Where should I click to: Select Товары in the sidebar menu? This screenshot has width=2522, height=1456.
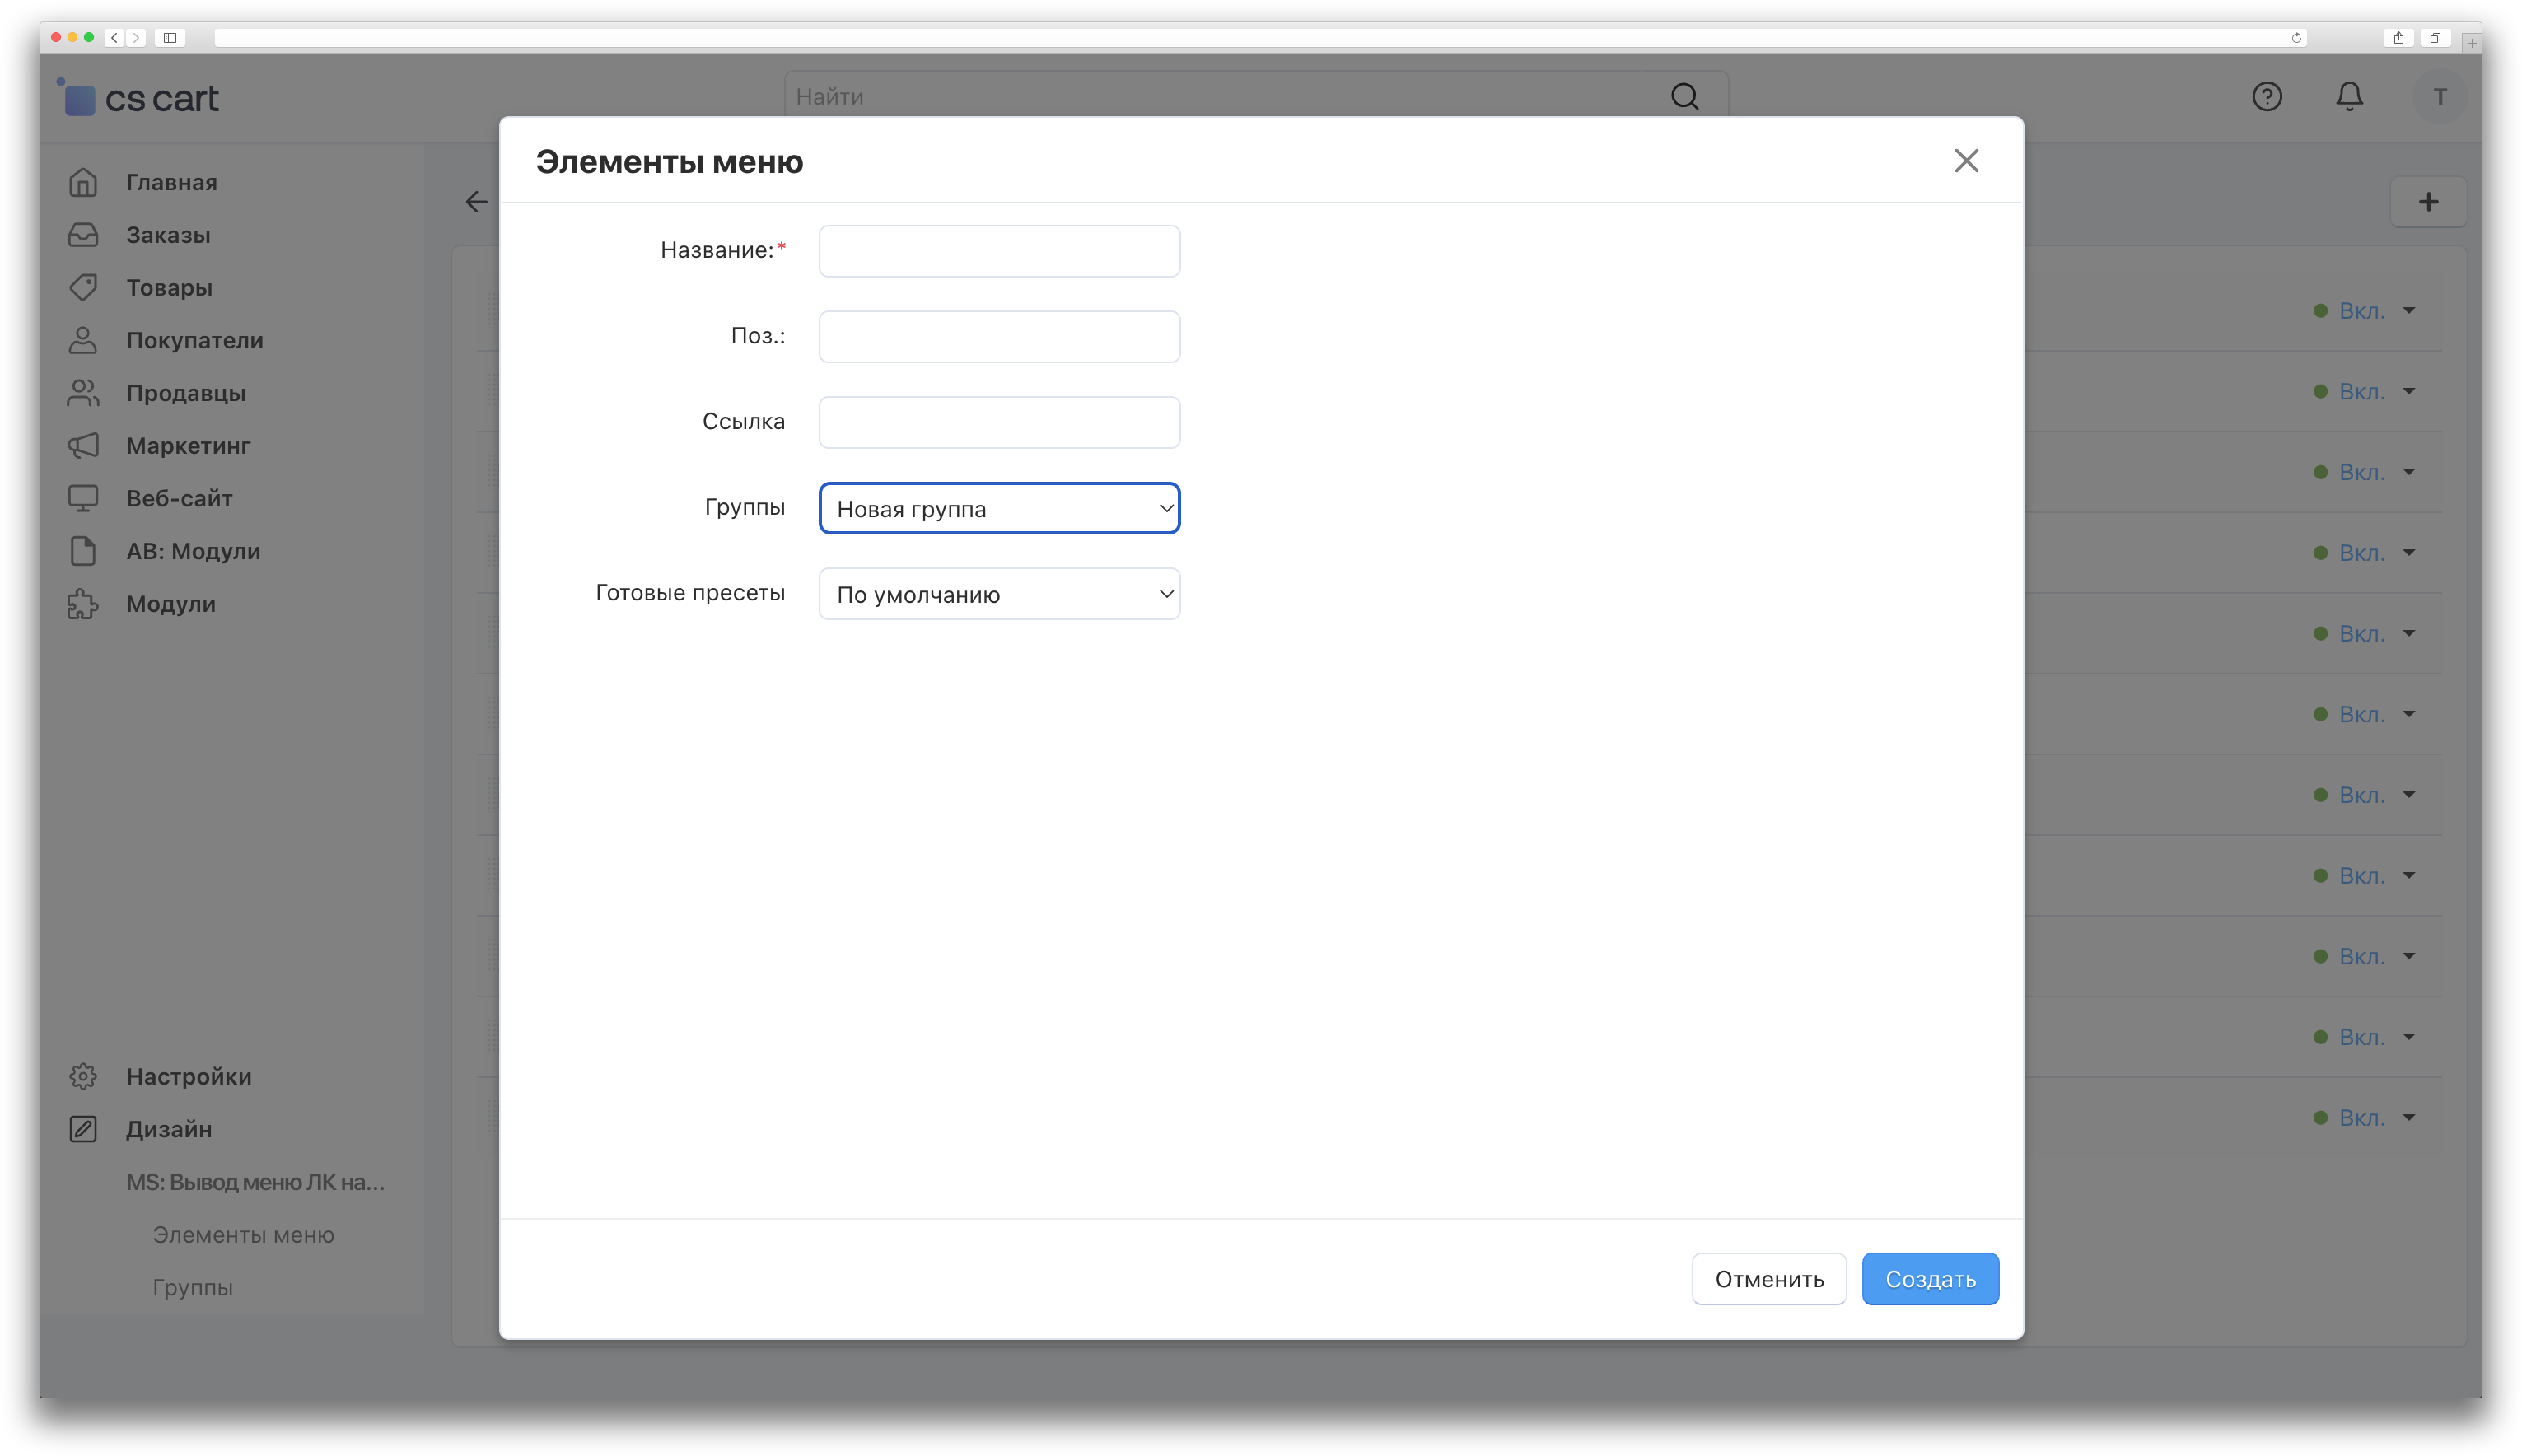coord(169,288)
